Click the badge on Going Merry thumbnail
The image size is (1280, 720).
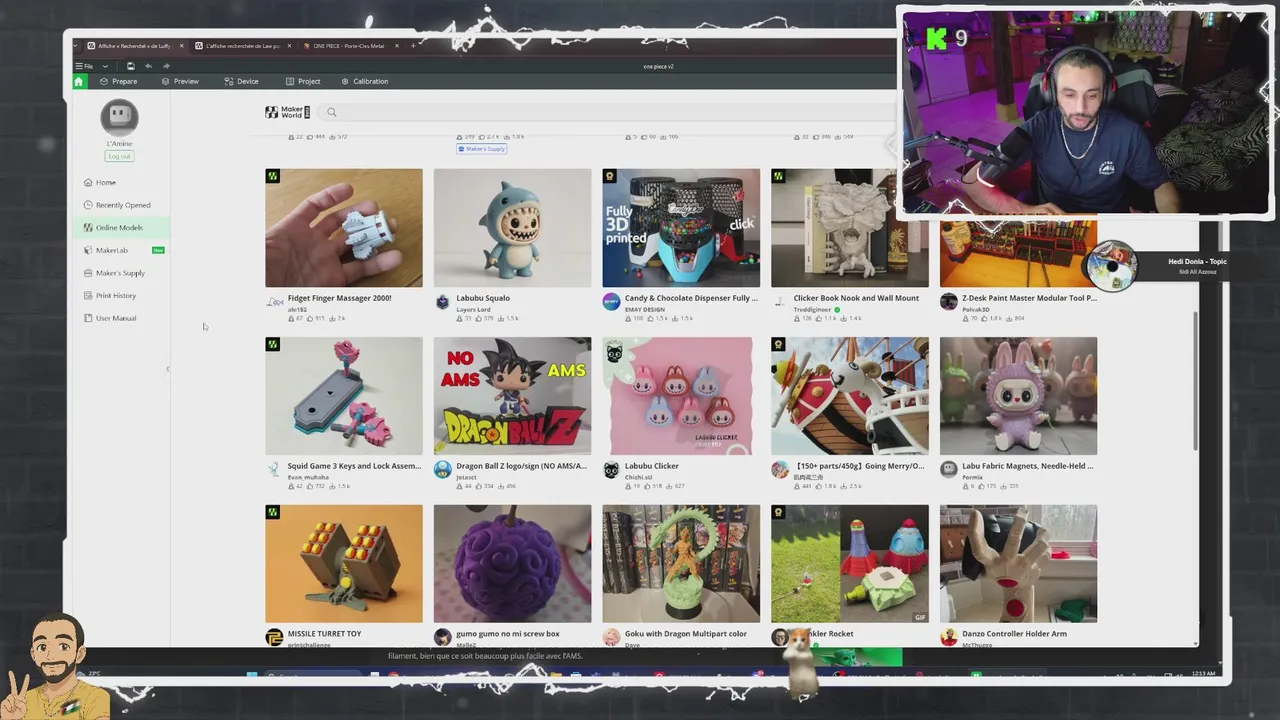click(x=778, y=344)
